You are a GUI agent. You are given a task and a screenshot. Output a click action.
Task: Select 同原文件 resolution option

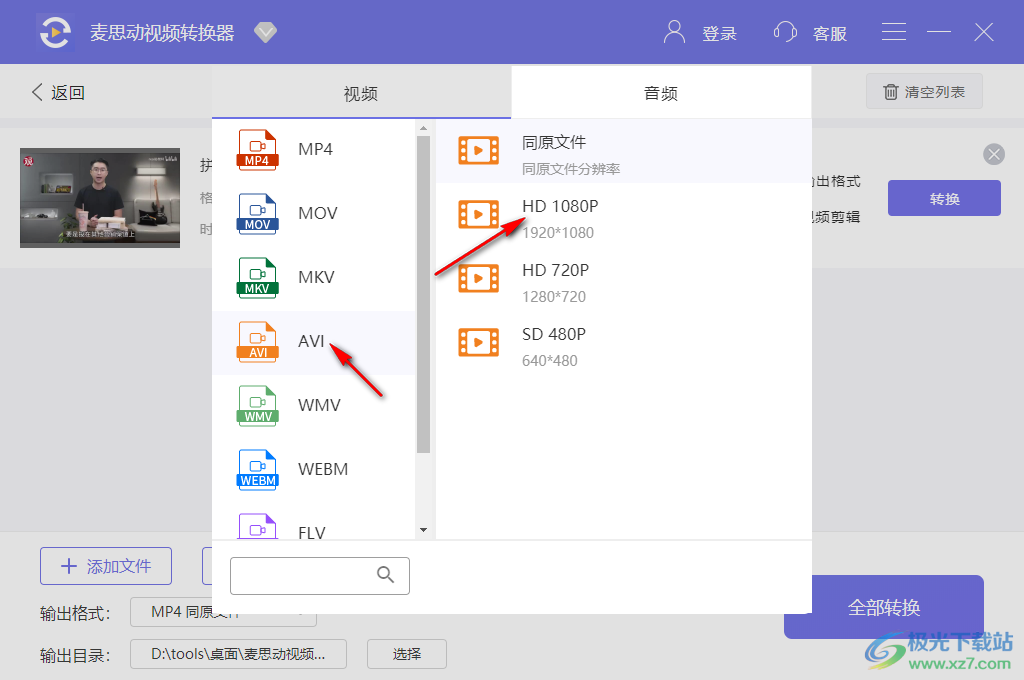pos(624,152)
